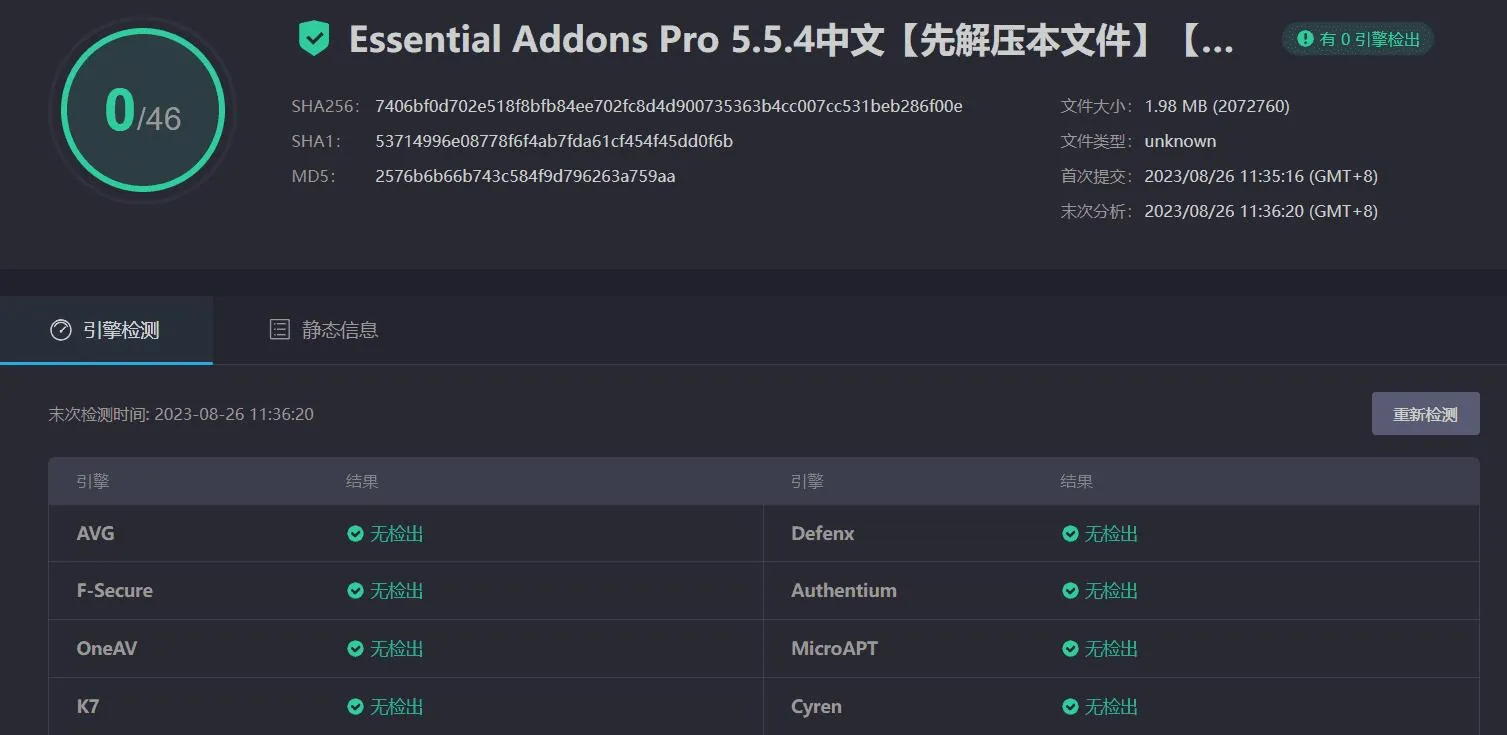Click the 有 0 引擎检出 badge
1507x735 pixels.
(1357, 39)
